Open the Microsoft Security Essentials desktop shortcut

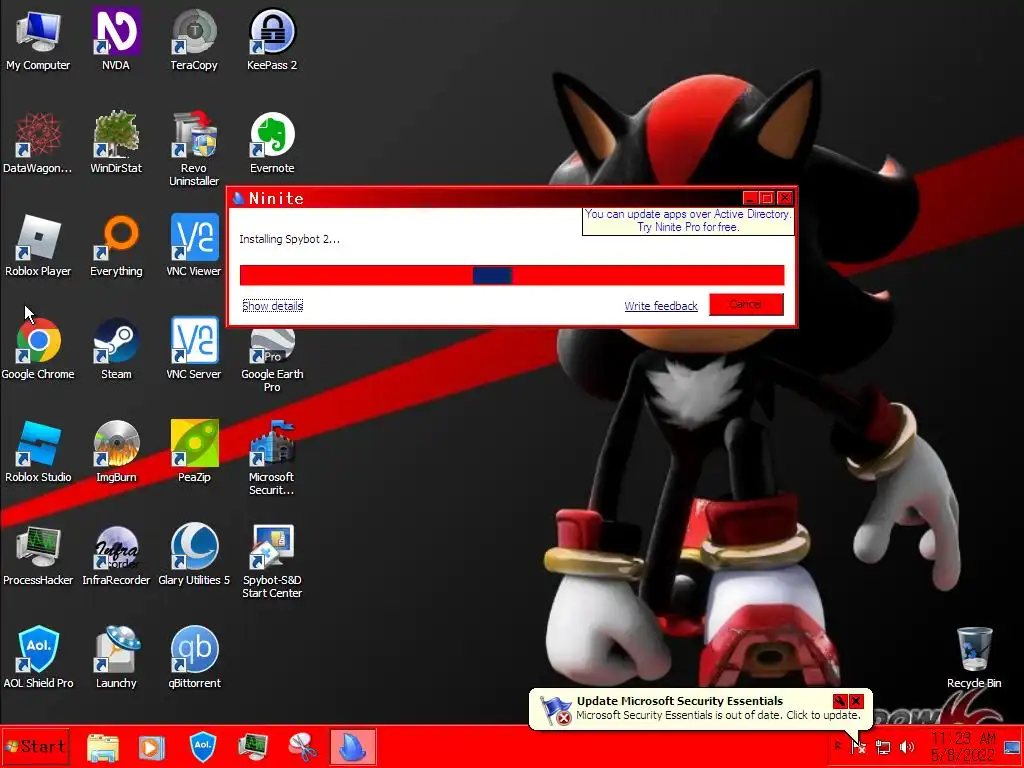pos(272,458)
